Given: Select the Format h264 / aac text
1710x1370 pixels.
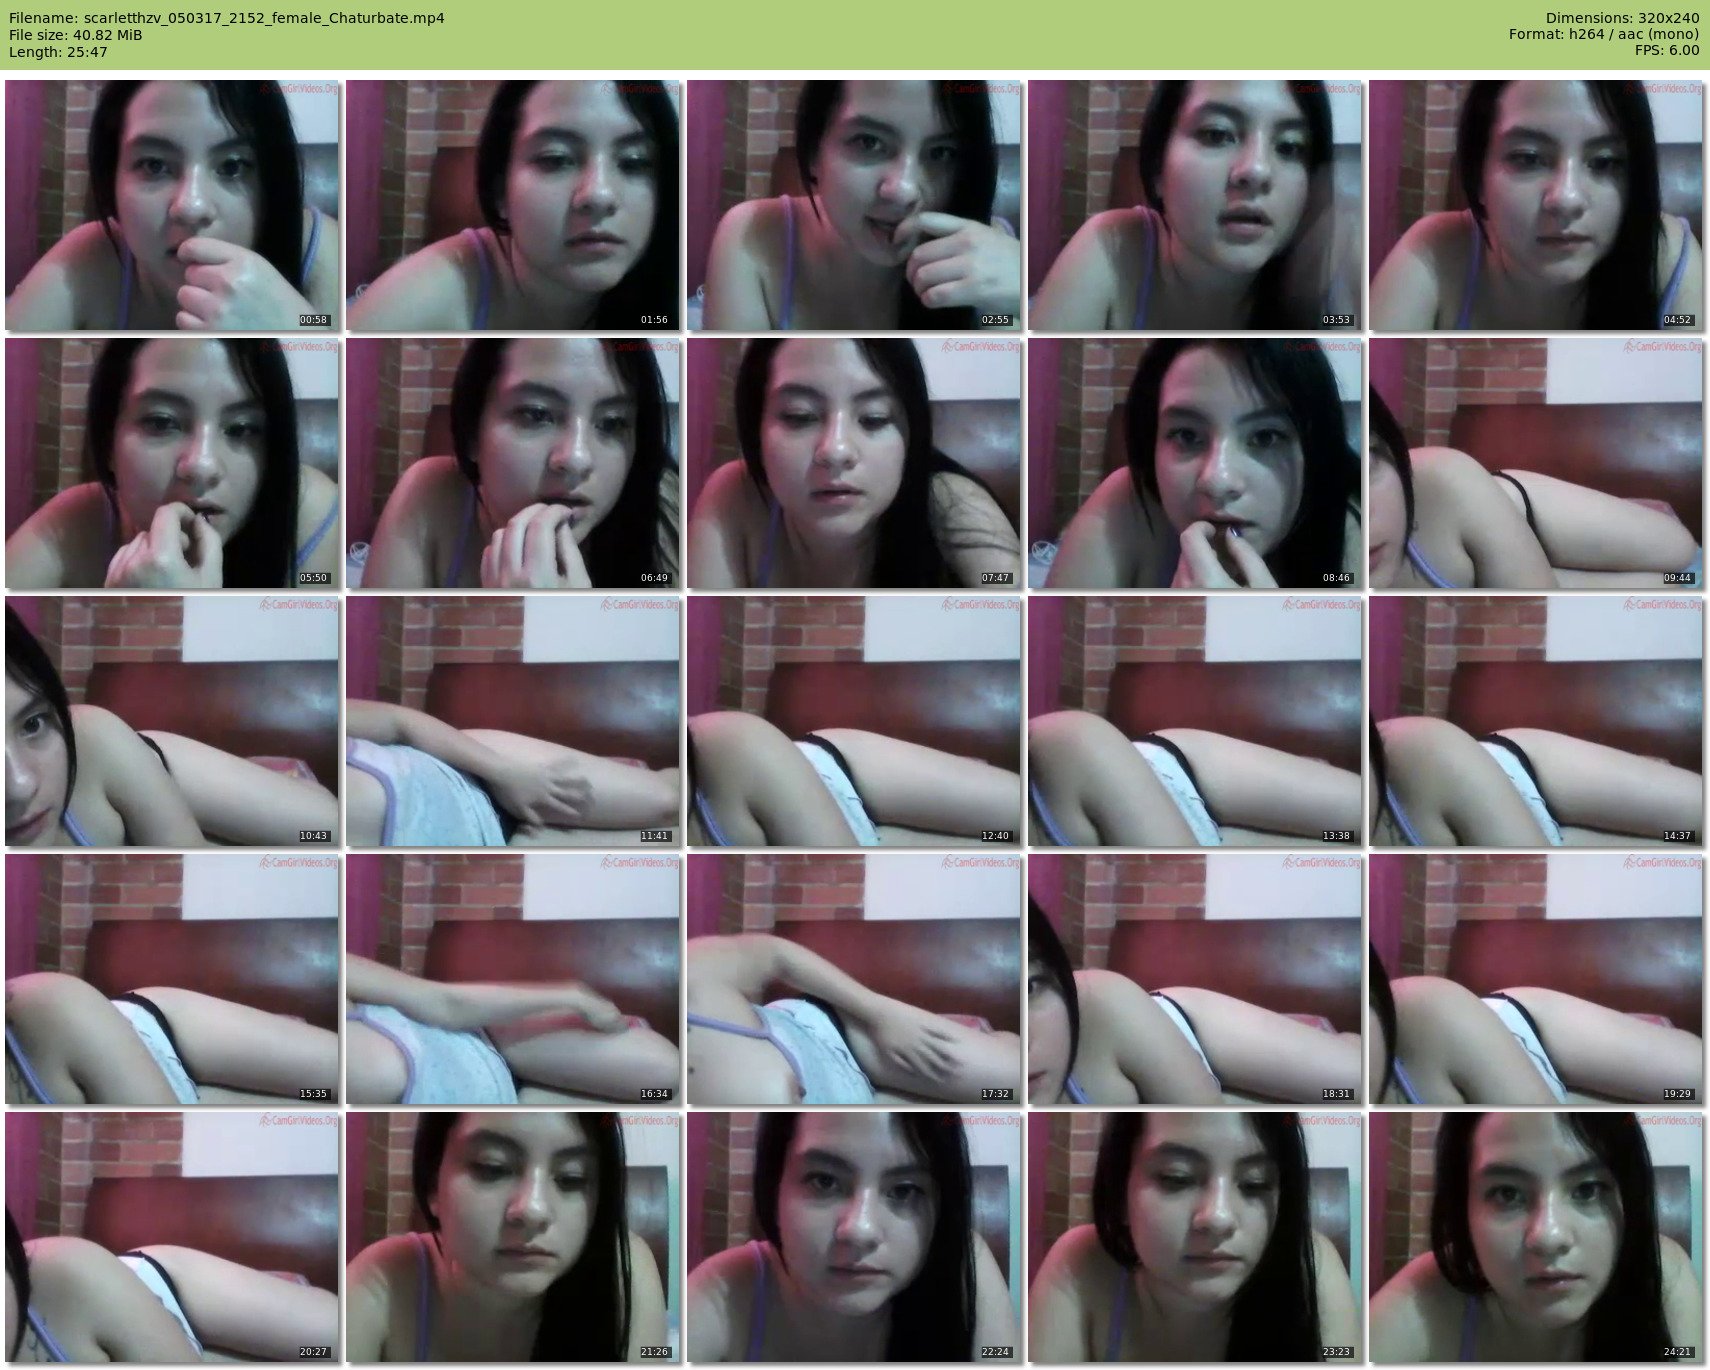Looking at the screenshot, I should coord(1603,35).
